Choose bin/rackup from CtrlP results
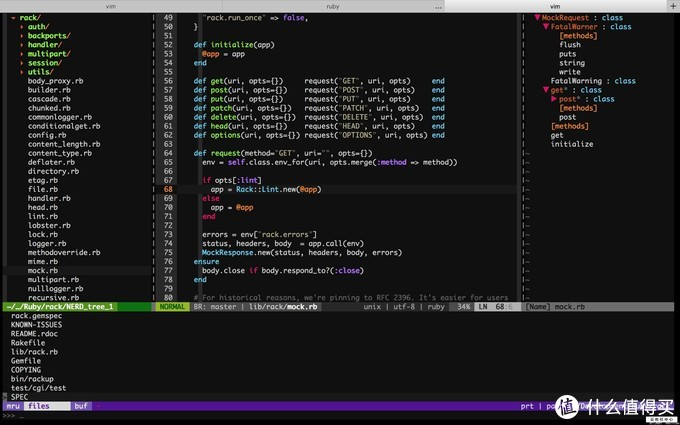This screenshot has width=680, height=425. 32,379
